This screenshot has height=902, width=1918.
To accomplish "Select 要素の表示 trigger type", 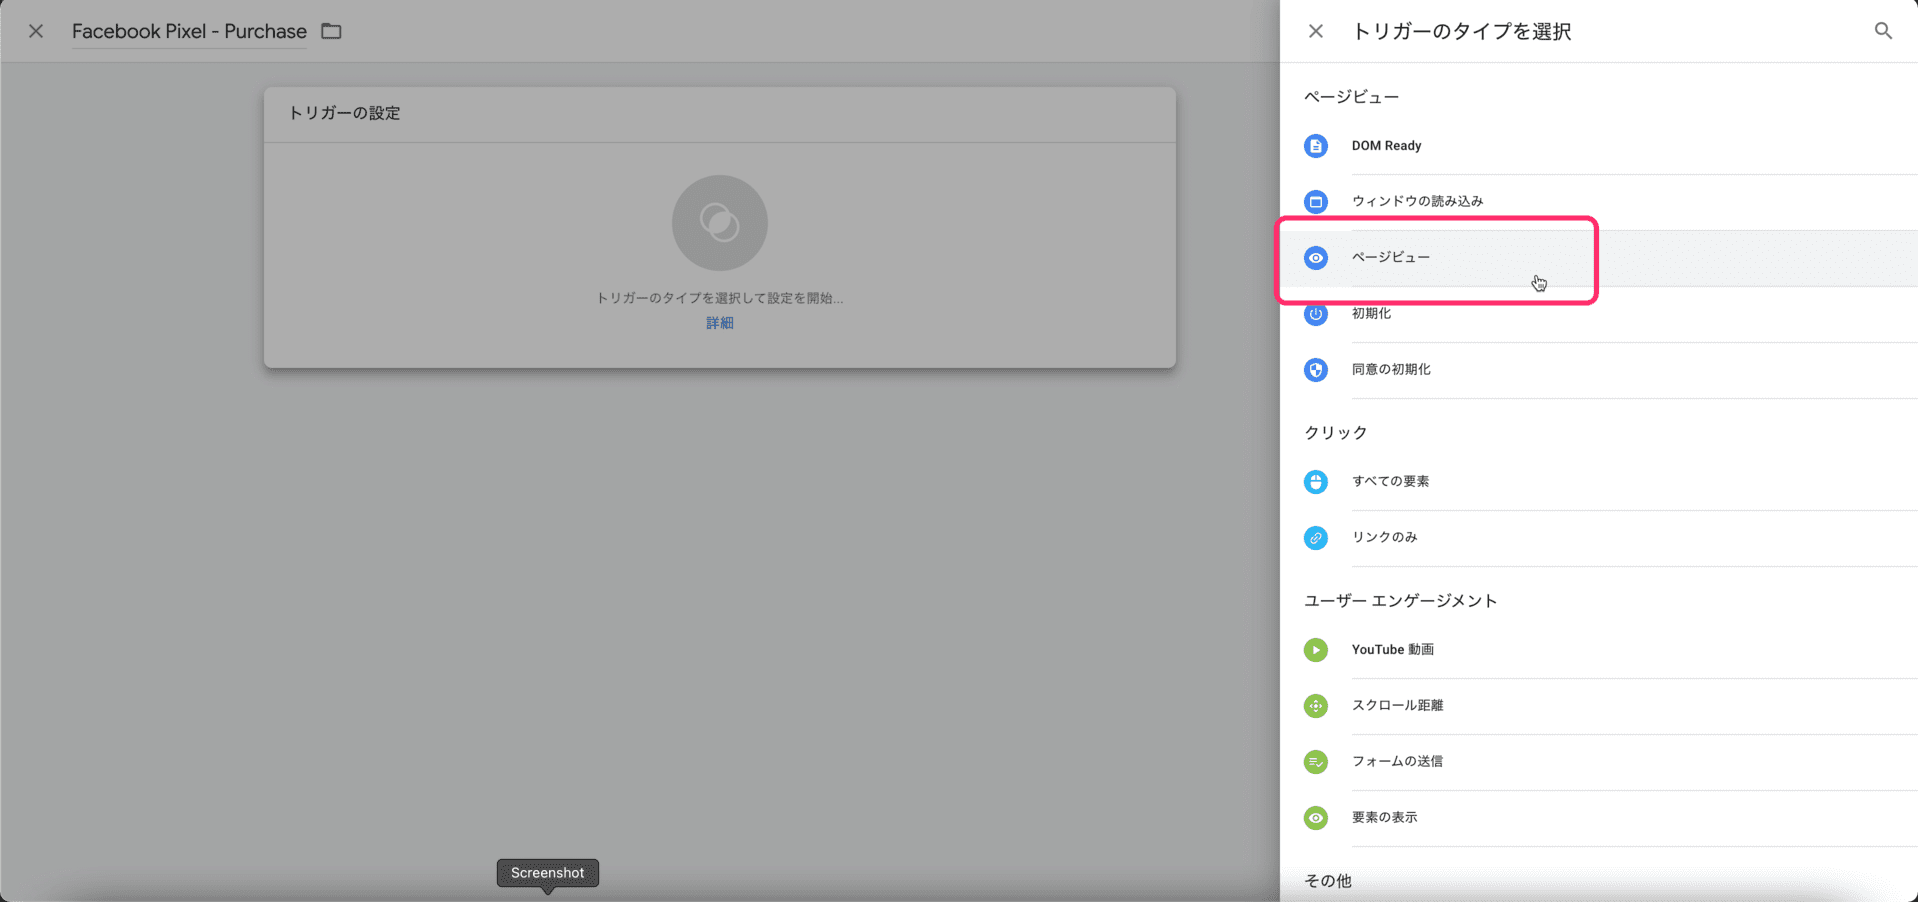I will click(x=1599, y=818).
